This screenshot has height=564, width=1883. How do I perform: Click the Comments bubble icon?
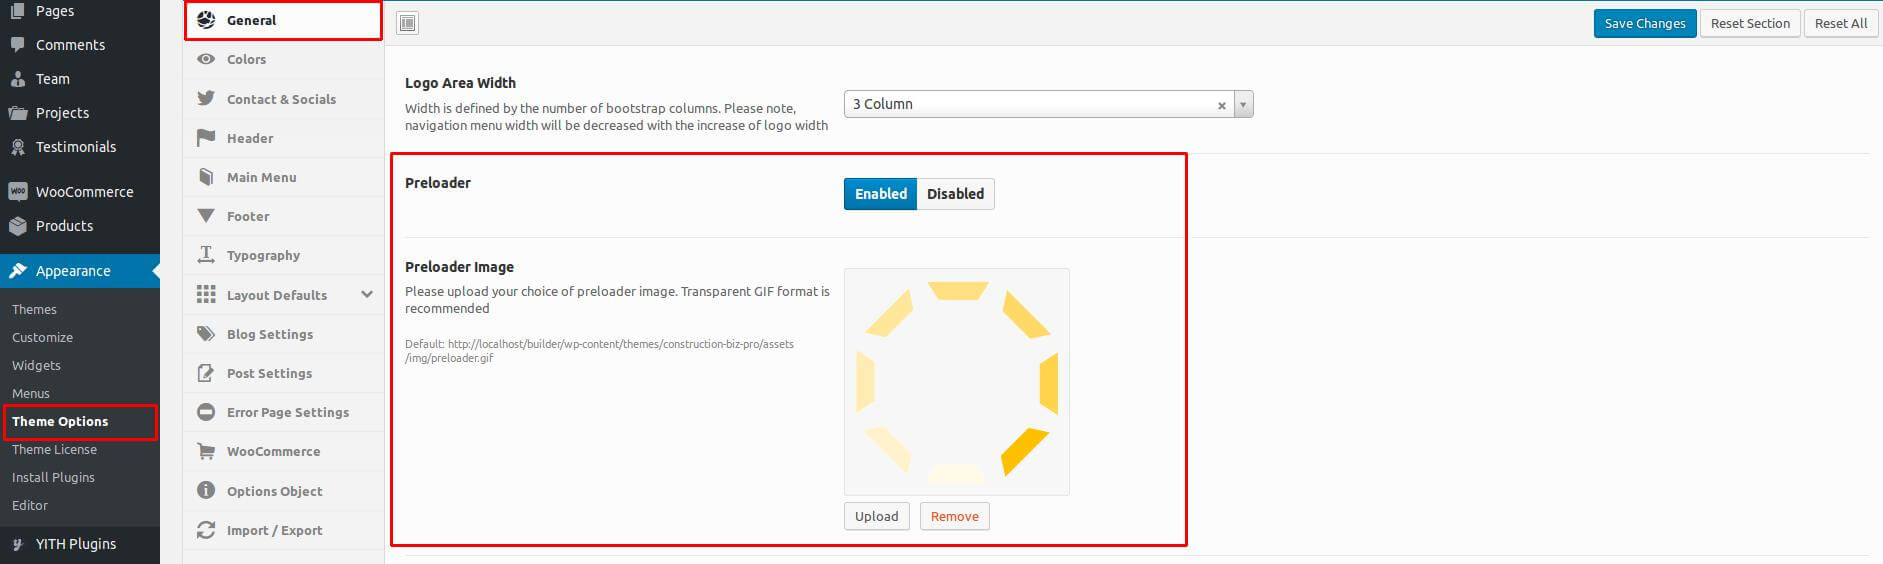click(17, 45)
